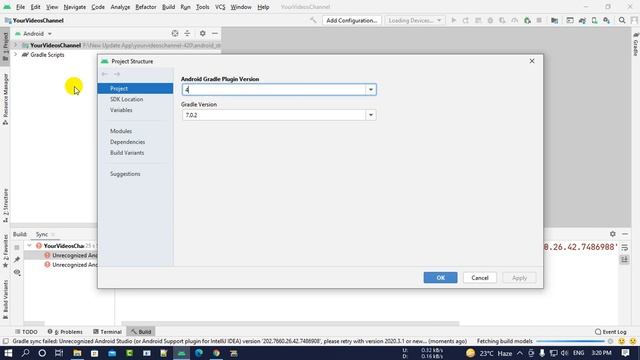Open the Tools menu
This screenshot has width=640, height=360.
(202, 7)
